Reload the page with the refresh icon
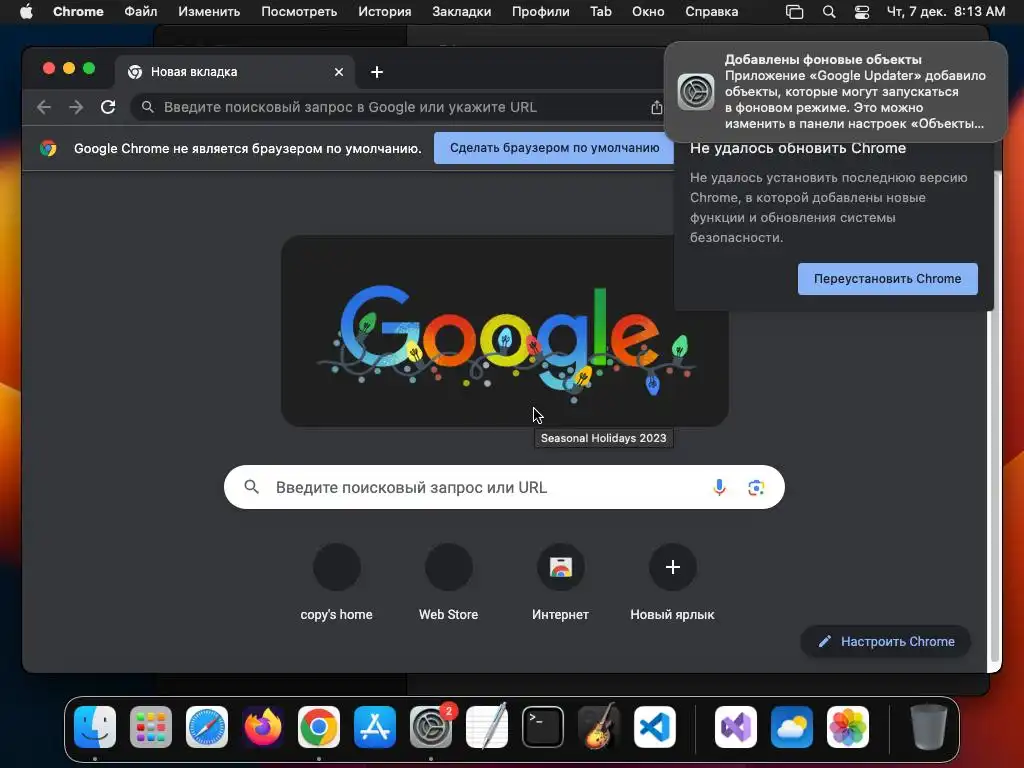This screenshot has height=768, width=1024. [108, 107]
